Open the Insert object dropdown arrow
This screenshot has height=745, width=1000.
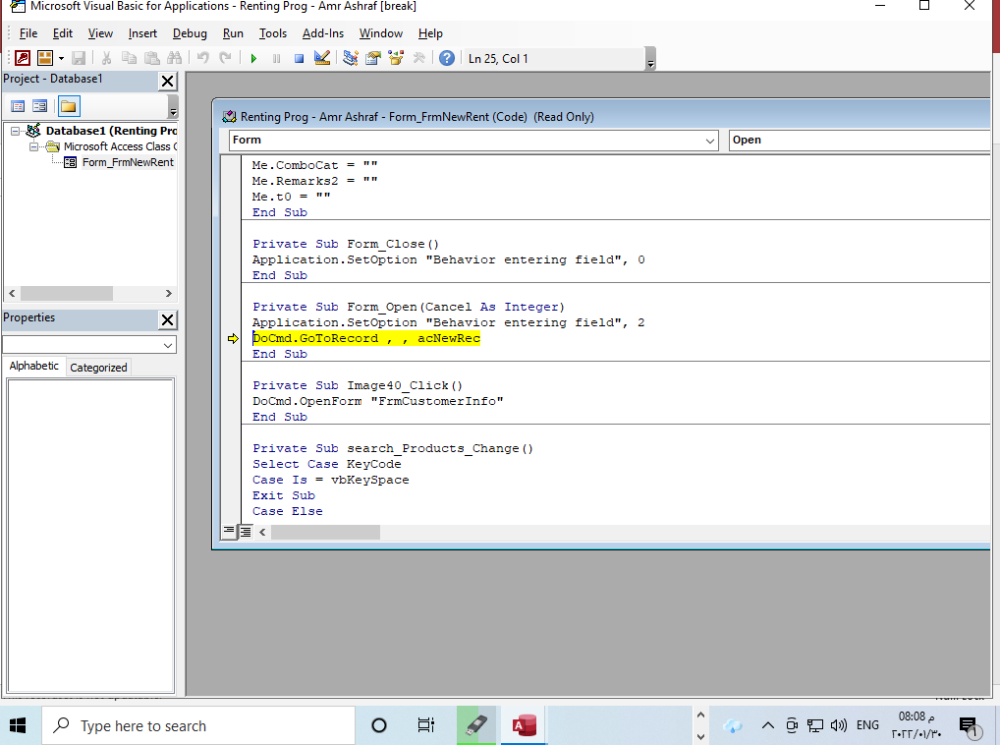point(61,58)
